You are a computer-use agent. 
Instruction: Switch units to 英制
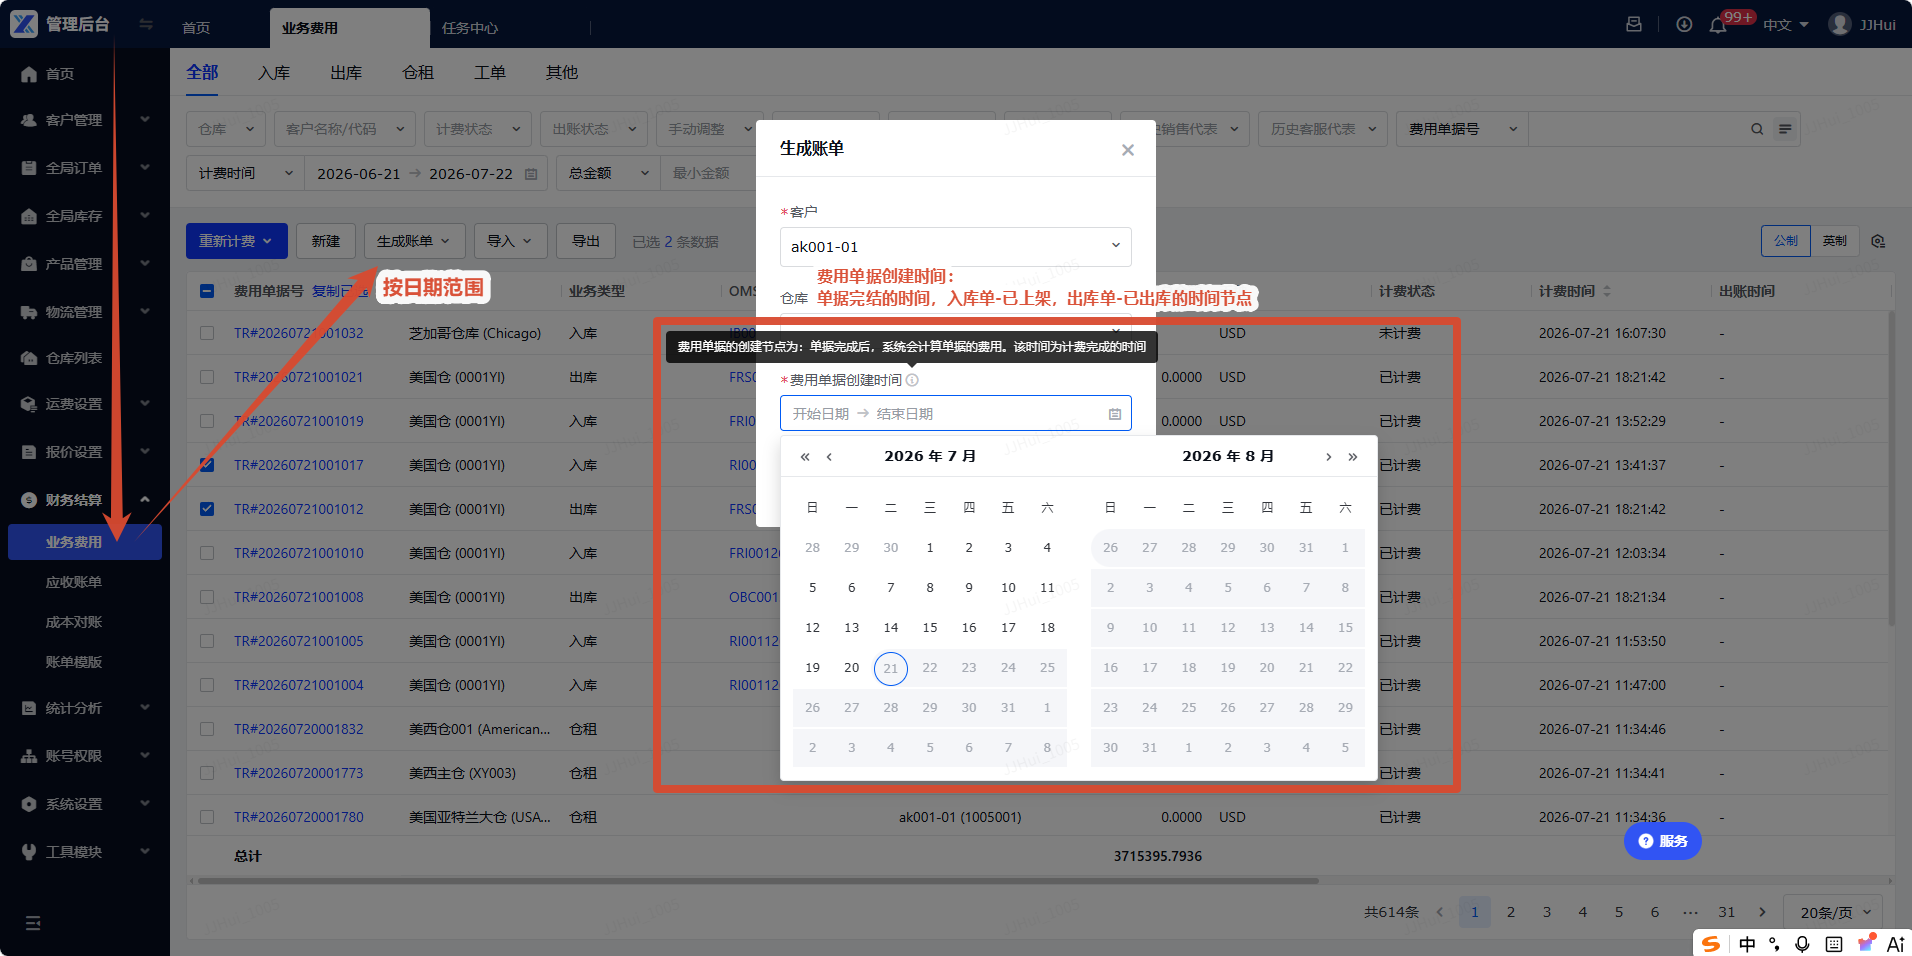pyautogui.click(x=1835, y=241)
